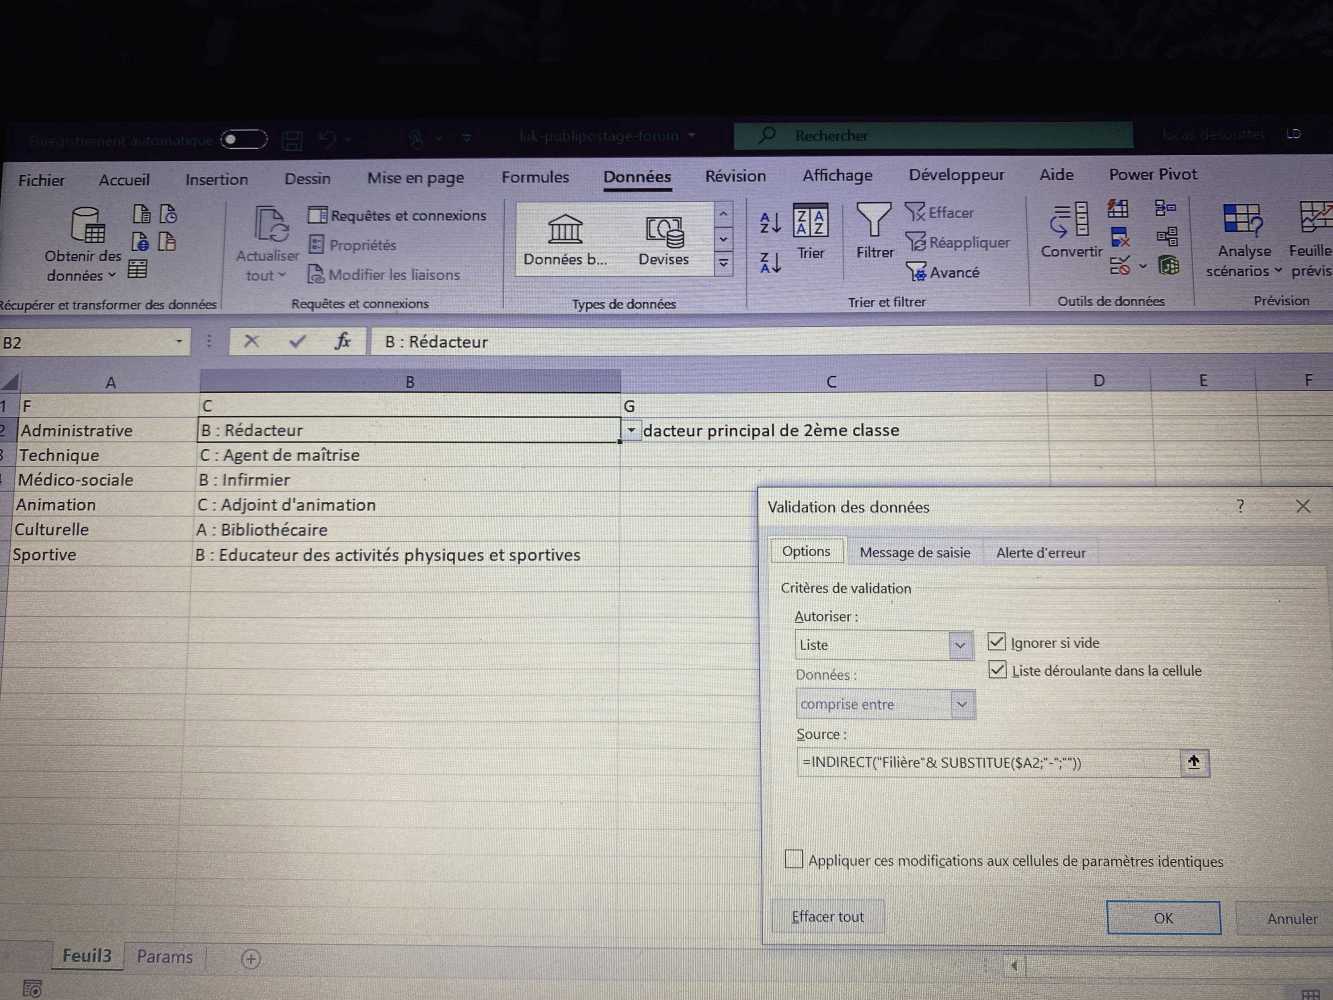The height and width of the screenshot is (1000, 1333).
Task: Open Avancé filter options
Action: [x=942, y=272]
